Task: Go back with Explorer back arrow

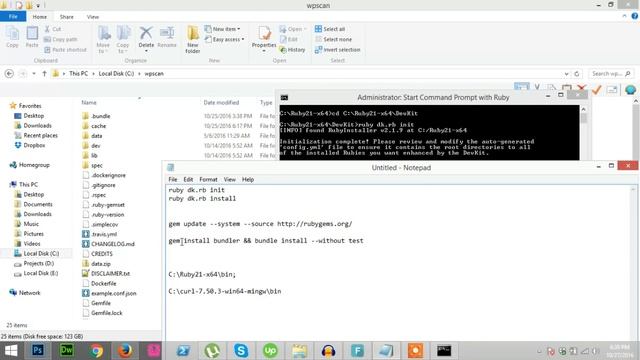Action: tap(9, 74)
